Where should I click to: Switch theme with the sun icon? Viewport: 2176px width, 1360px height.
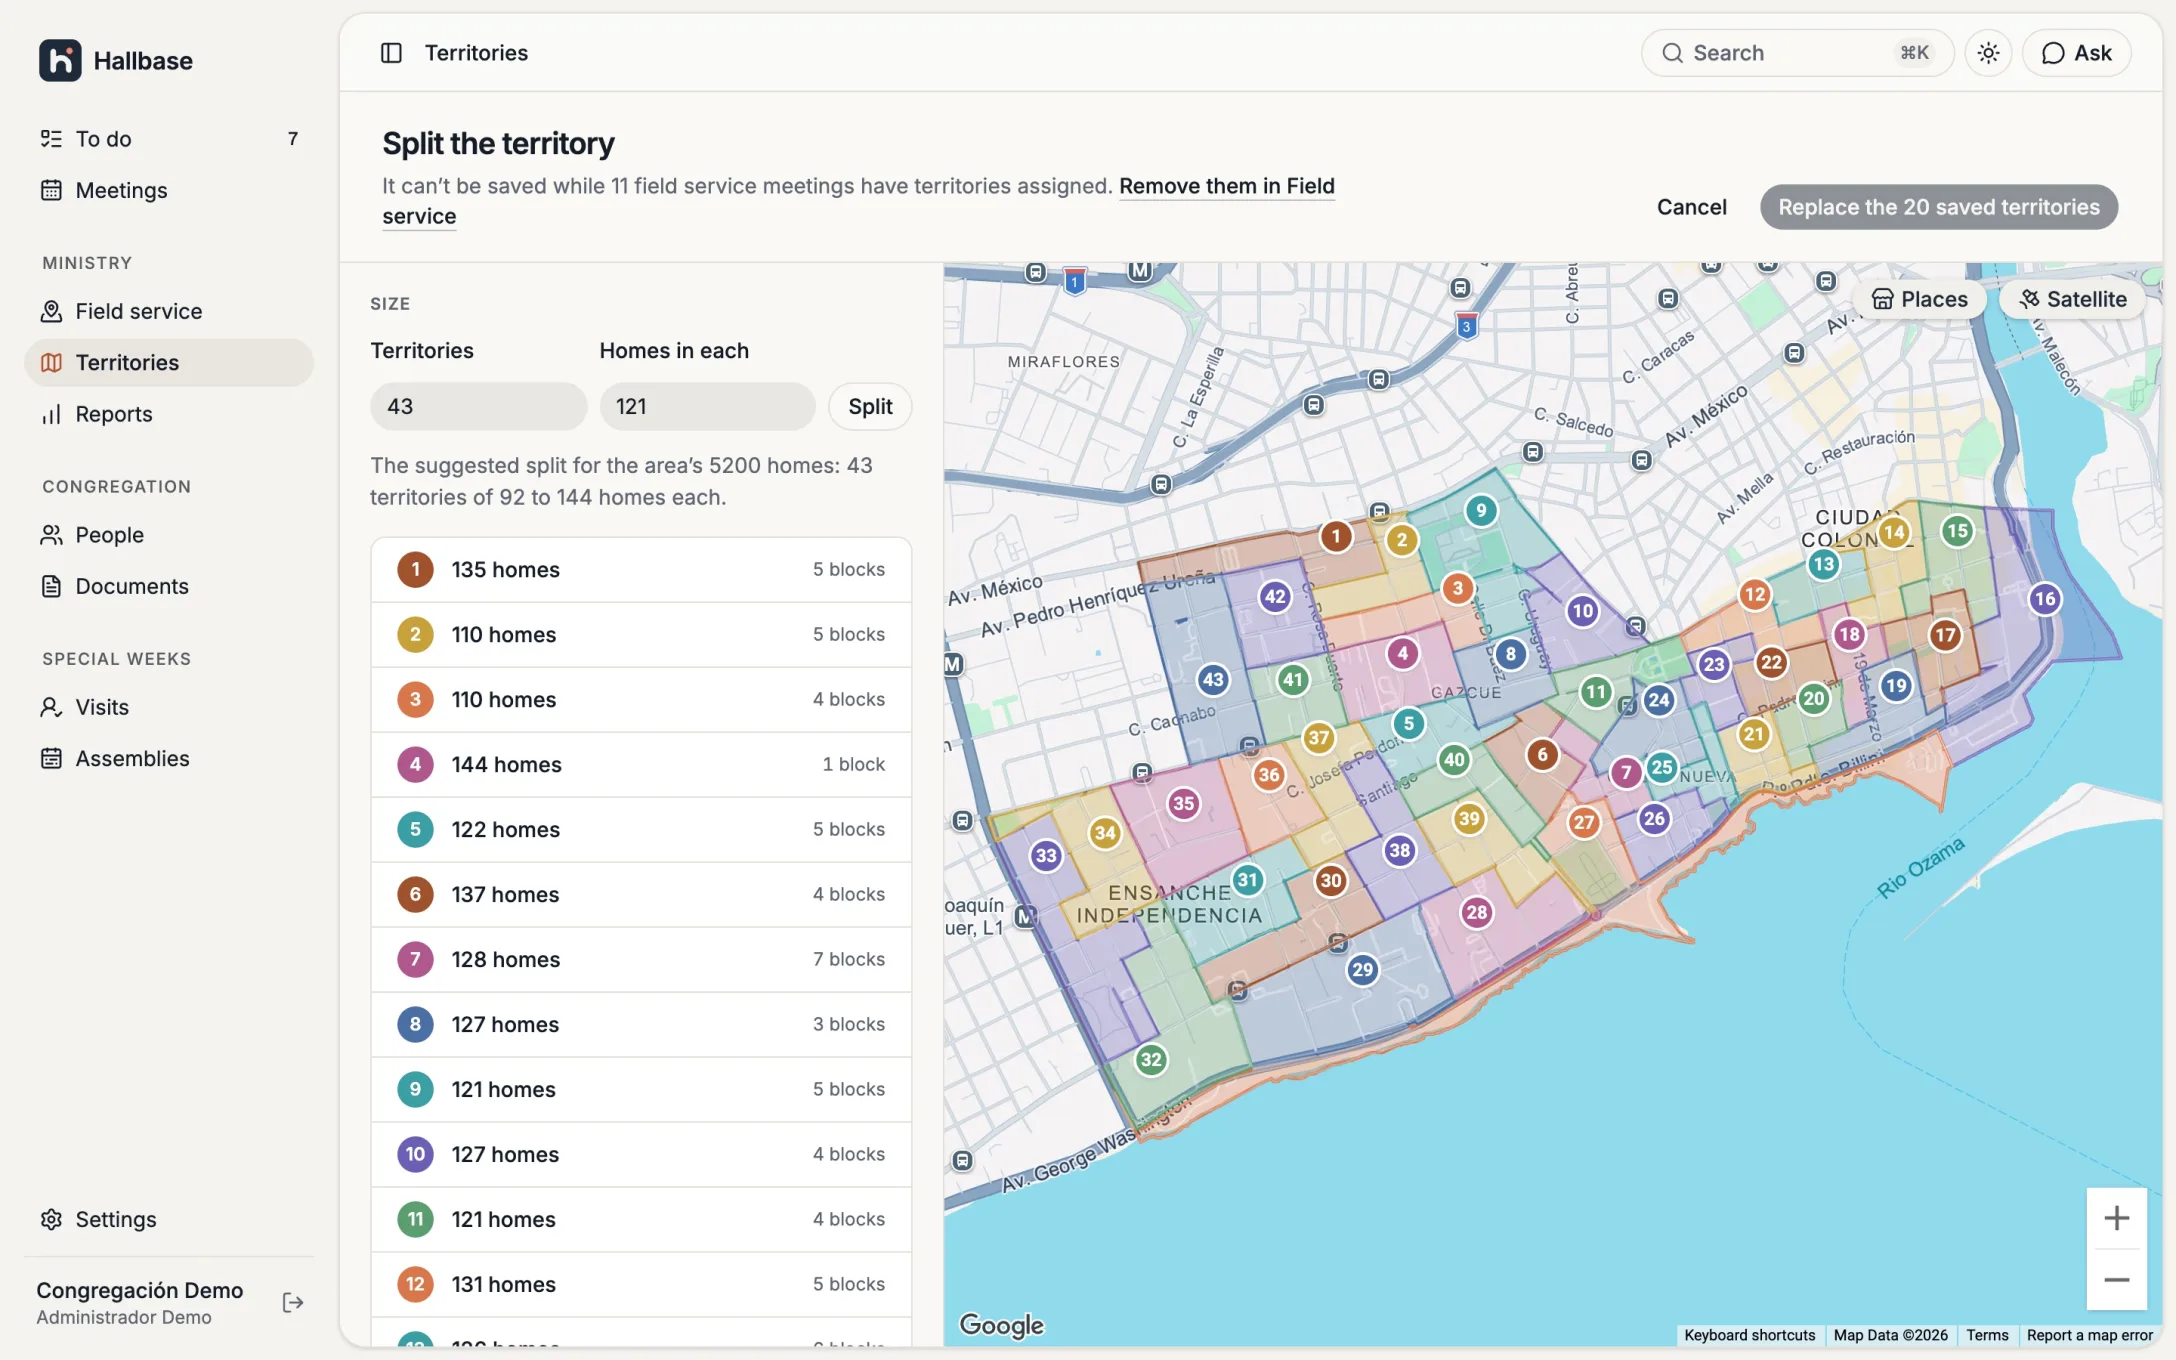coord(1988,53)
